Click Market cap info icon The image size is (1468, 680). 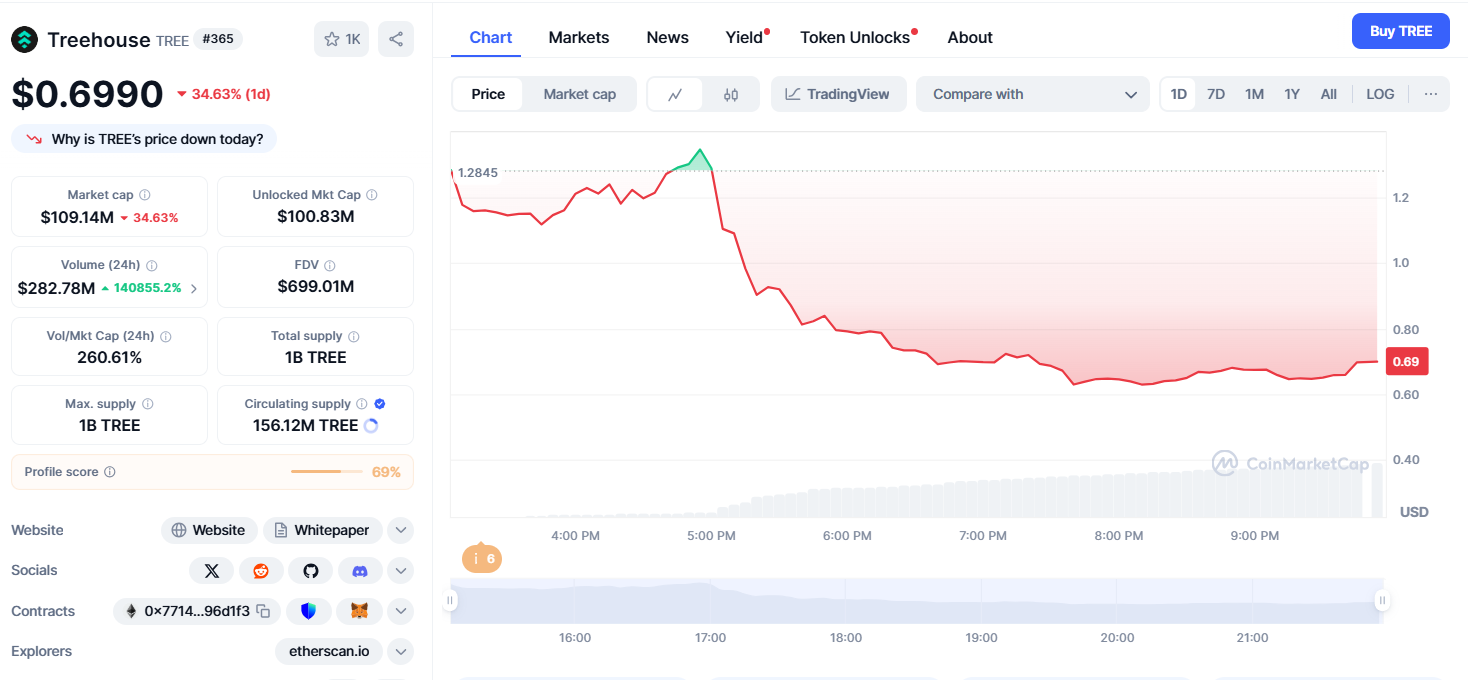[x=145, y=195]
